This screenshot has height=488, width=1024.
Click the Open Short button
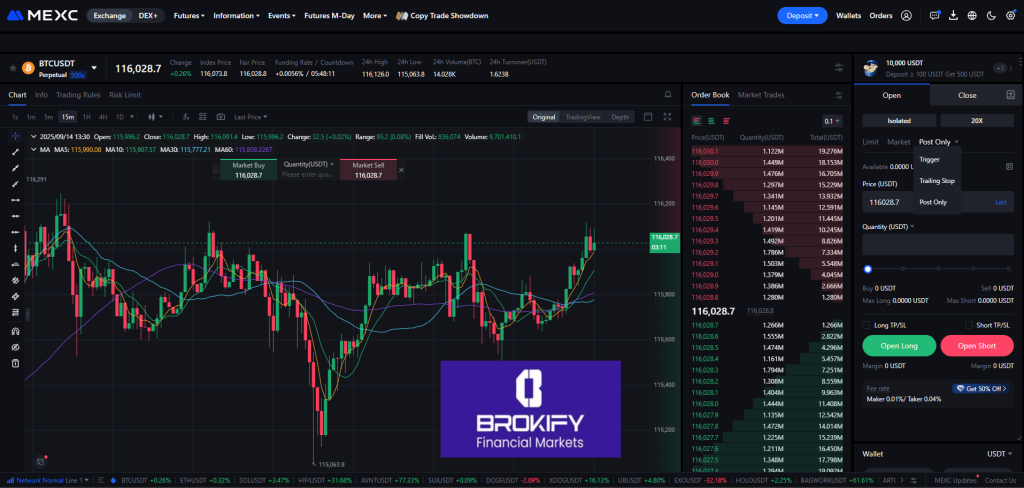pos(976,346)
